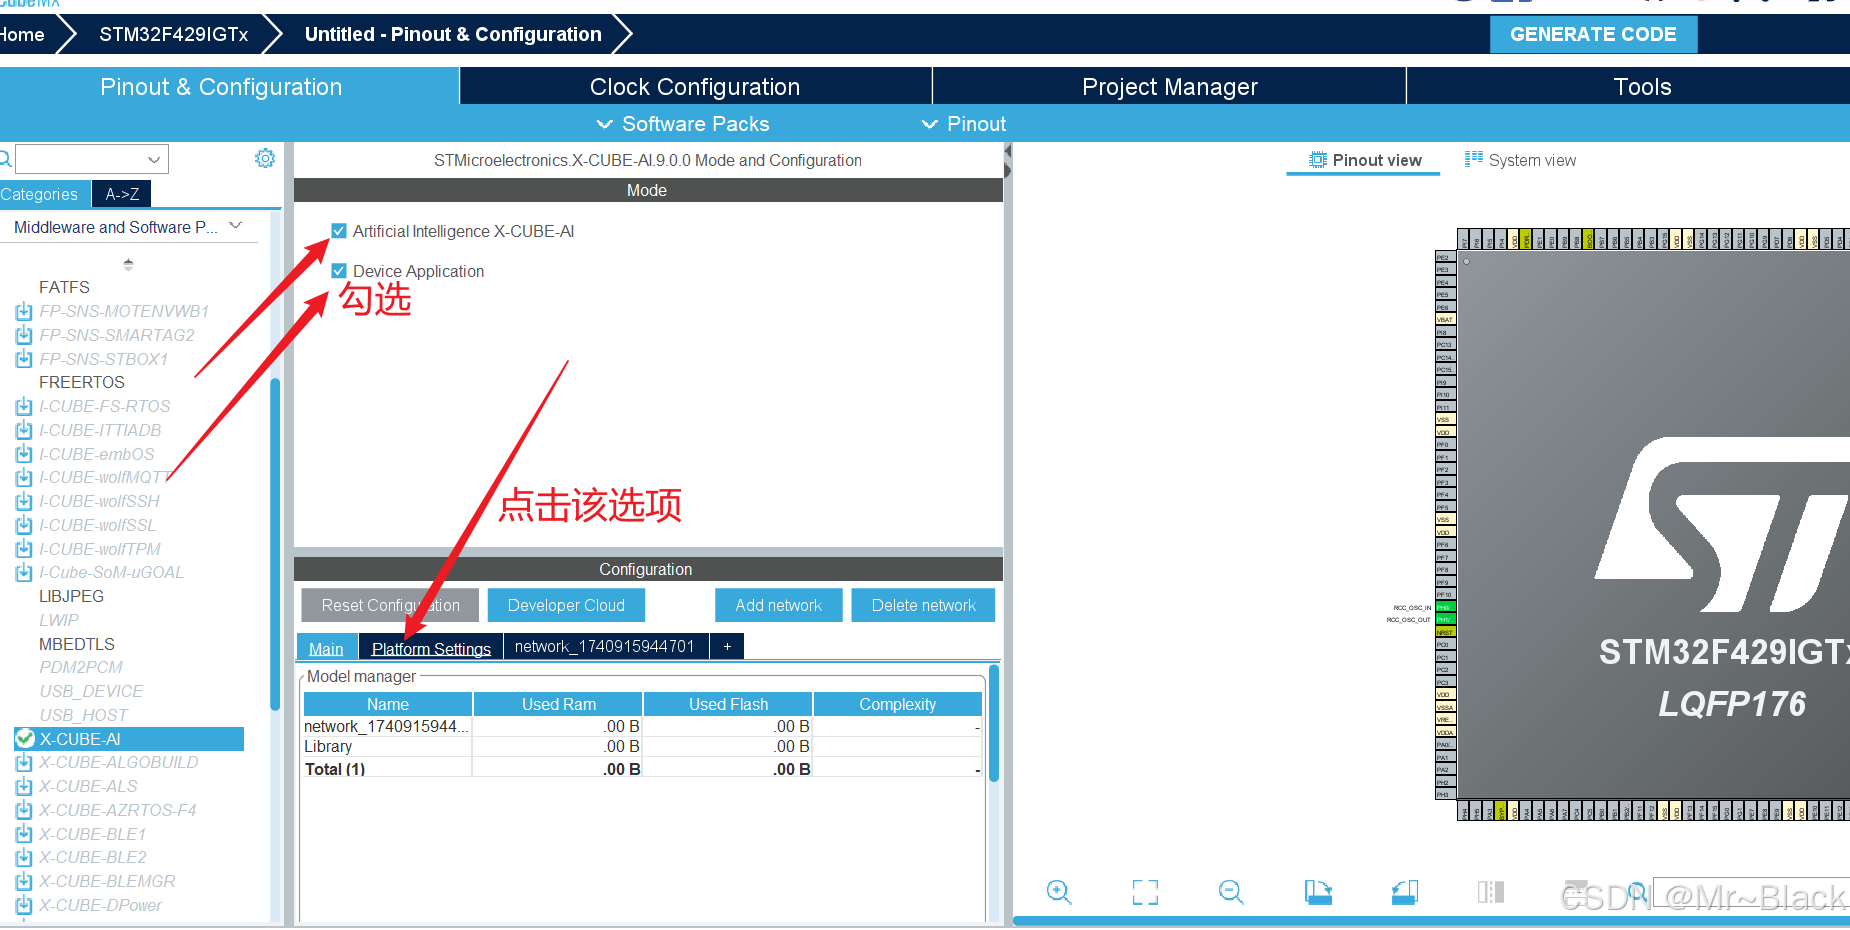Click the pin search field below chip
The width and height of the screenshot is (1850, 930).
1750,892
